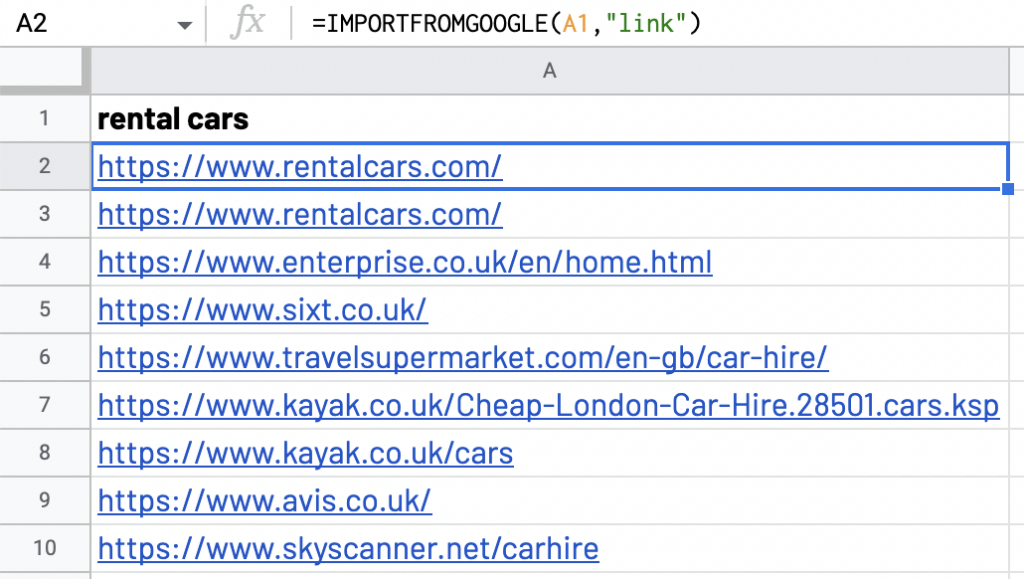Image resolution: width=1024 pixels, height=579 pixels.
Task: Open the rentalcars.com link in row 2
Action: tap(299, 166)
